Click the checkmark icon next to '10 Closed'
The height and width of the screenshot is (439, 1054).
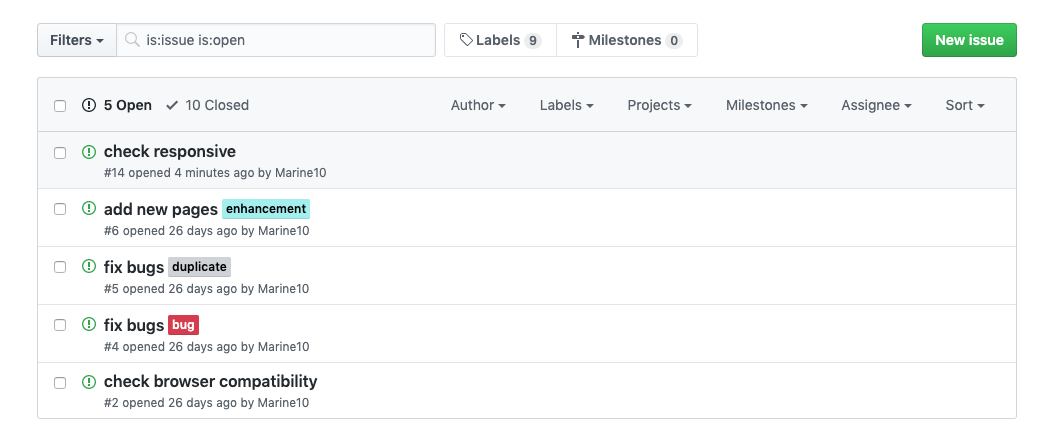172,105
